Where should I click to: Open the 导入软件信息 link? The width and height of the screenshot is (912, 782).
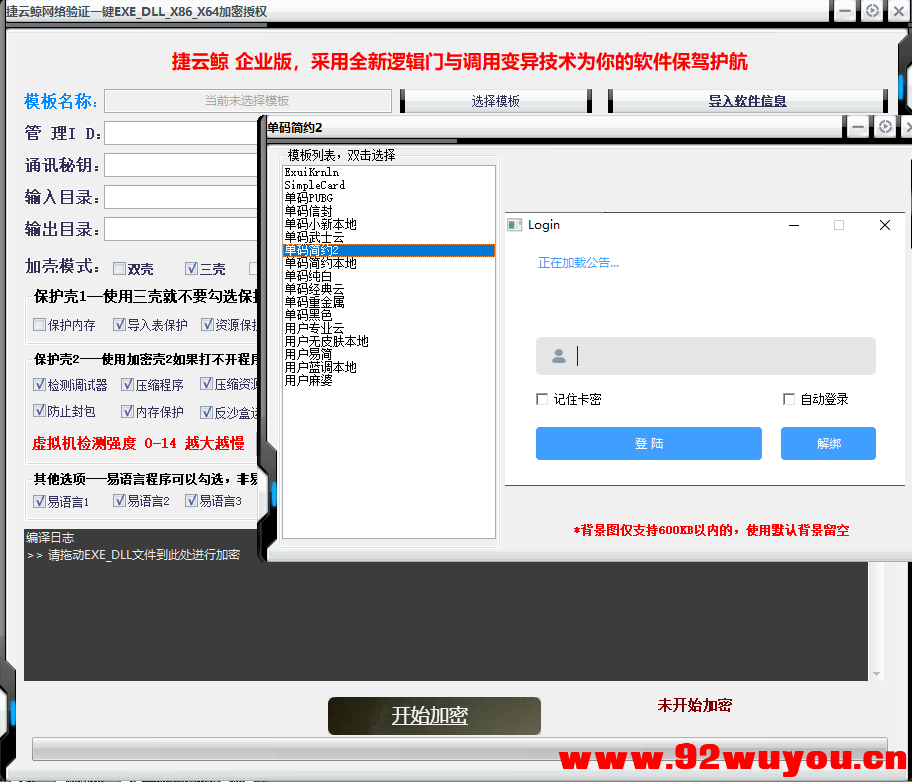click(x=747, y=100)
